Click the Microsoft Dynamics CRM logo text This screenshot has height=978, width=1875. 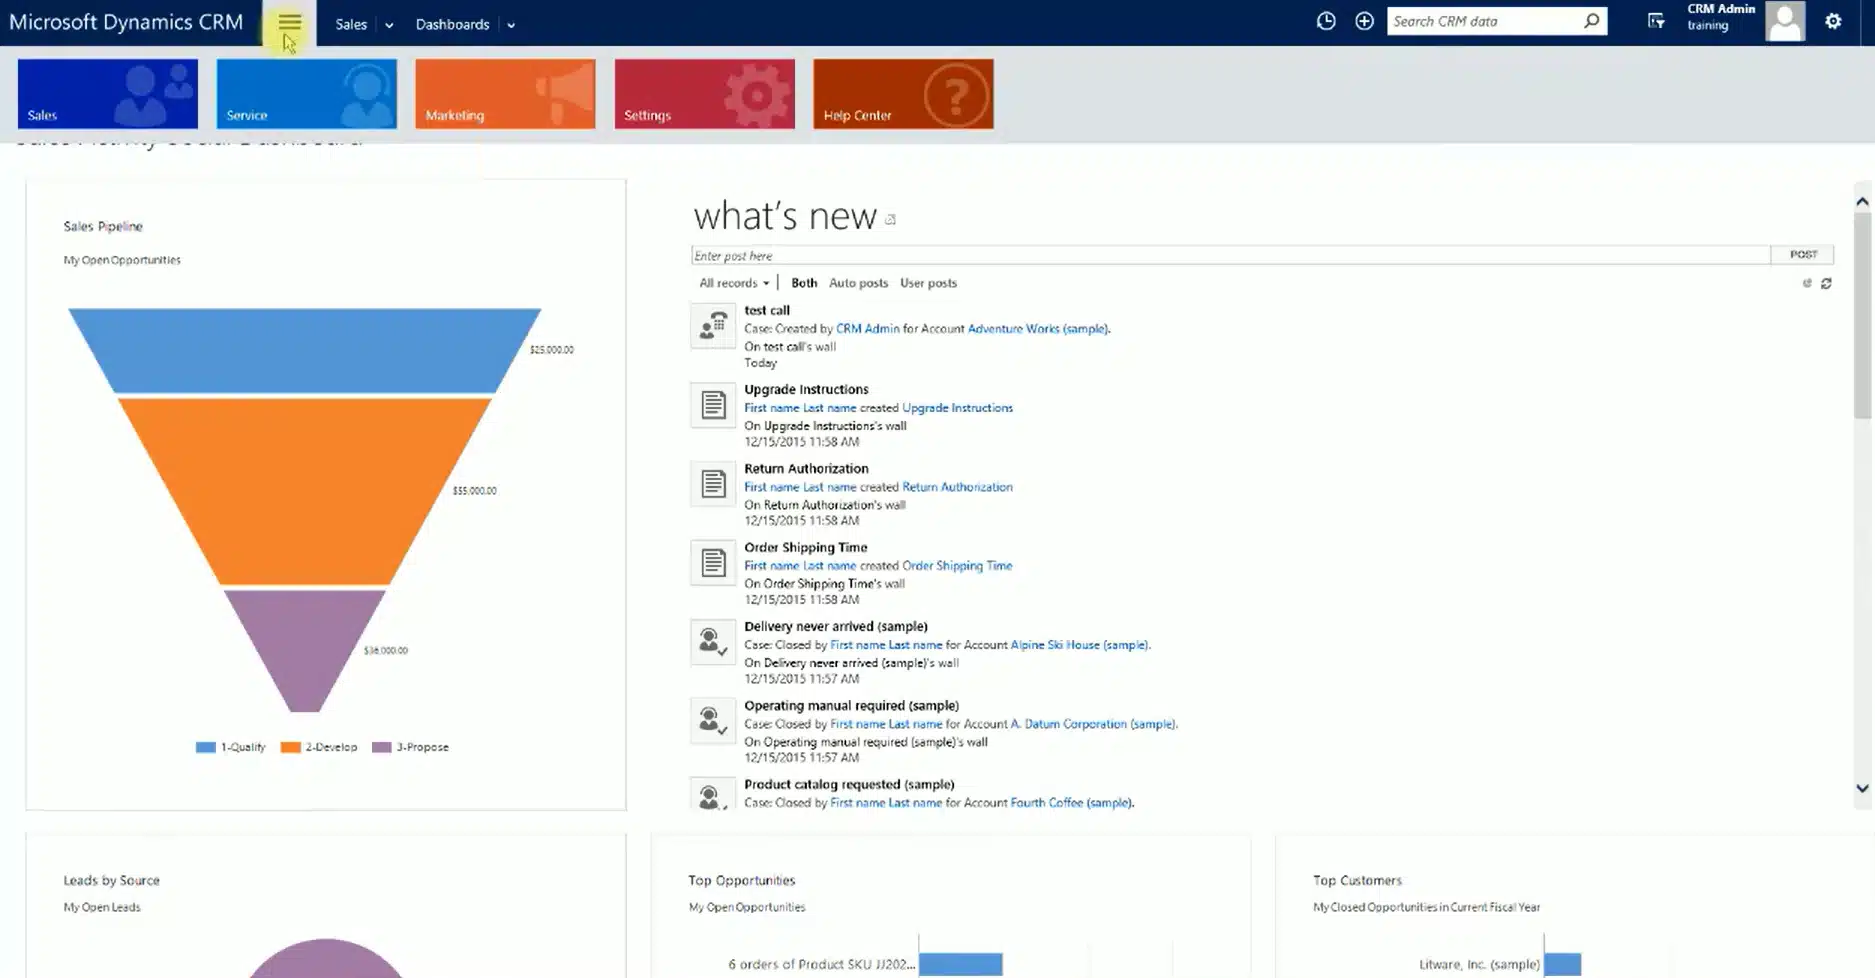tap(126, 22)
